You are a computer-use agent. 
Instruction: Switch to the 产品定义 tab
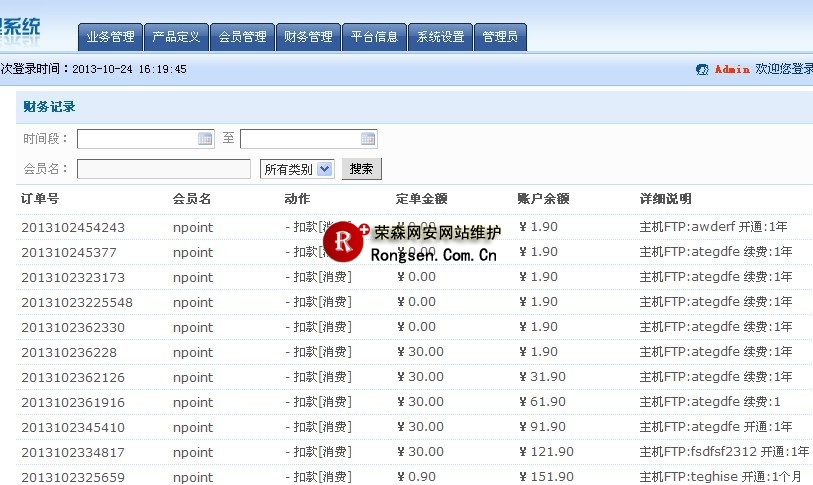click(x=176, y=37)
